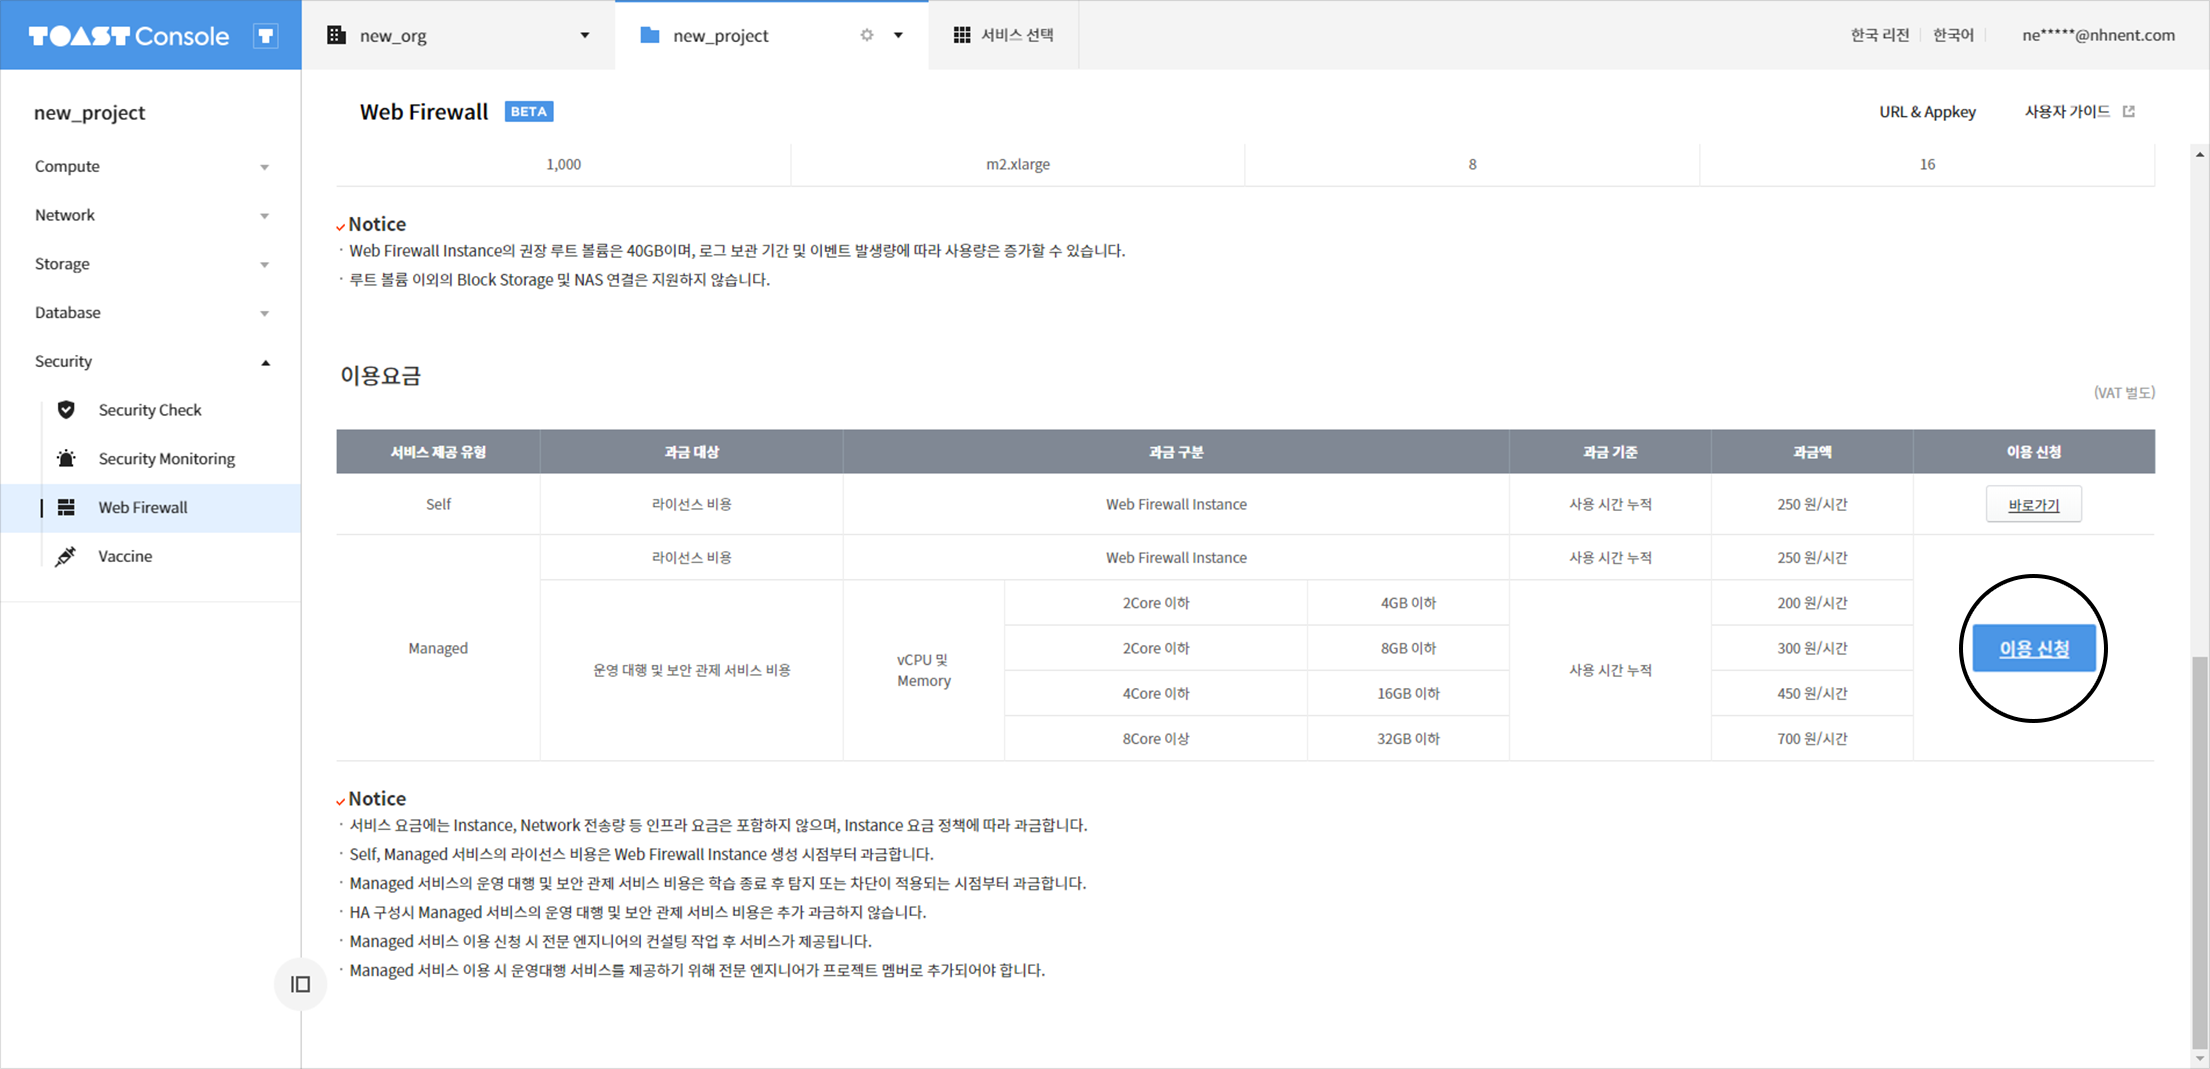
Task: Click blue 이용 신청 button
Action: point(2034,648)
